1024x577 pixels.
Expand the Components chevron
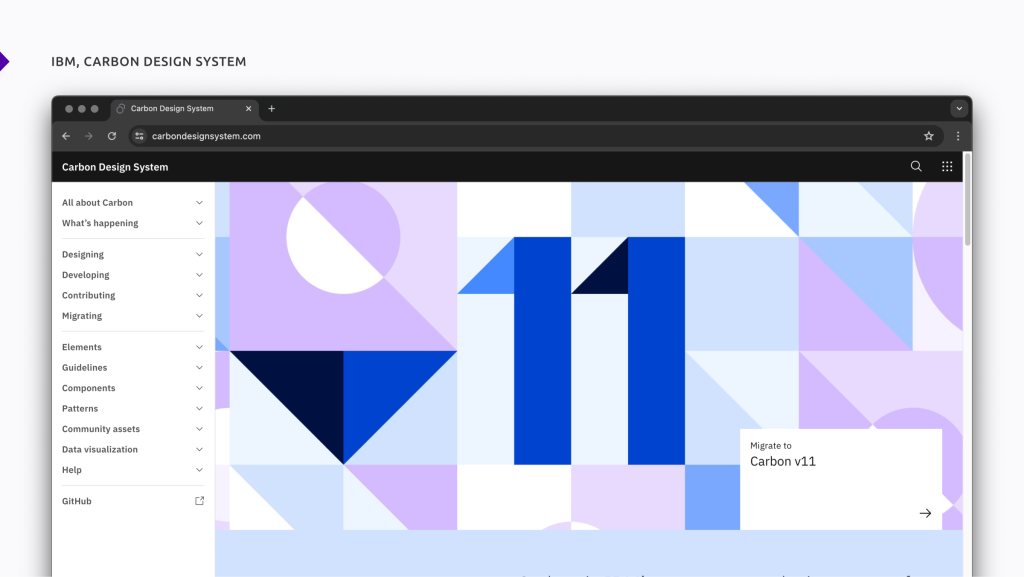199,388
